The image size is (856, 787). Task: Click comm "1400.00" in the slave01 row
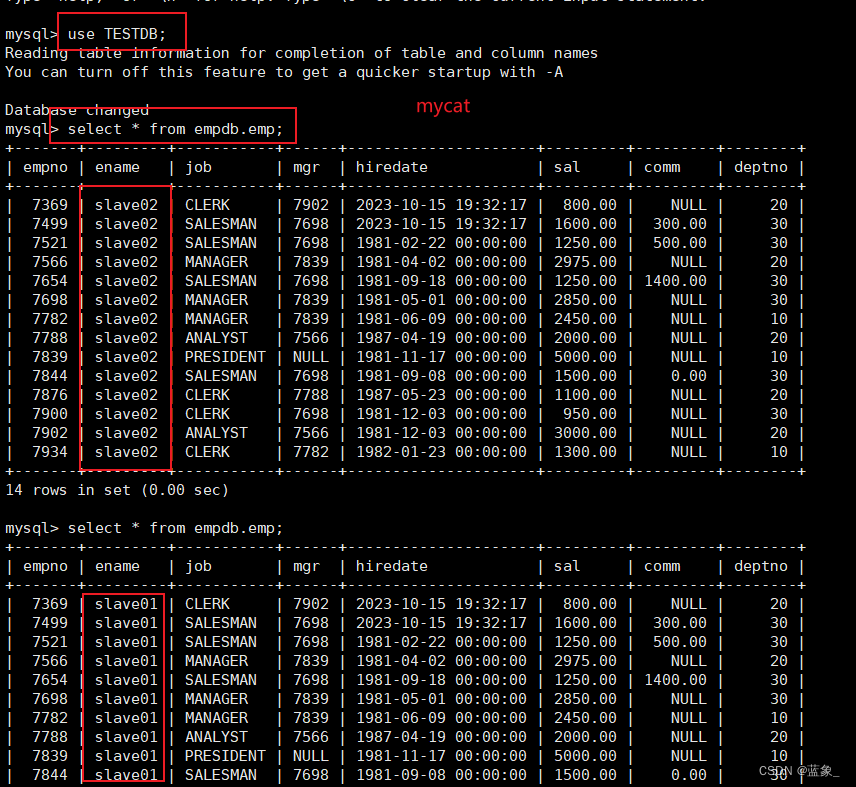point(675,680)
